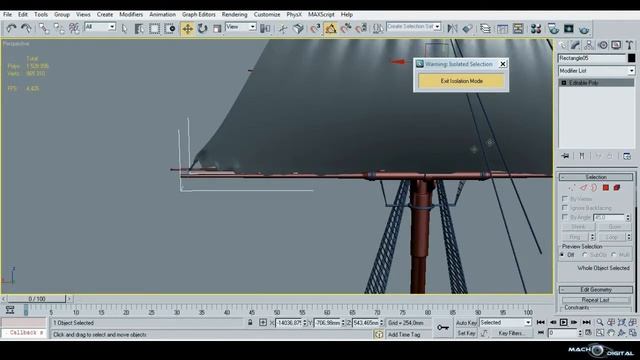Screen dimensions: 640x360
Task: Select the Select Object arrow tool
Action: tap(124, 28)
